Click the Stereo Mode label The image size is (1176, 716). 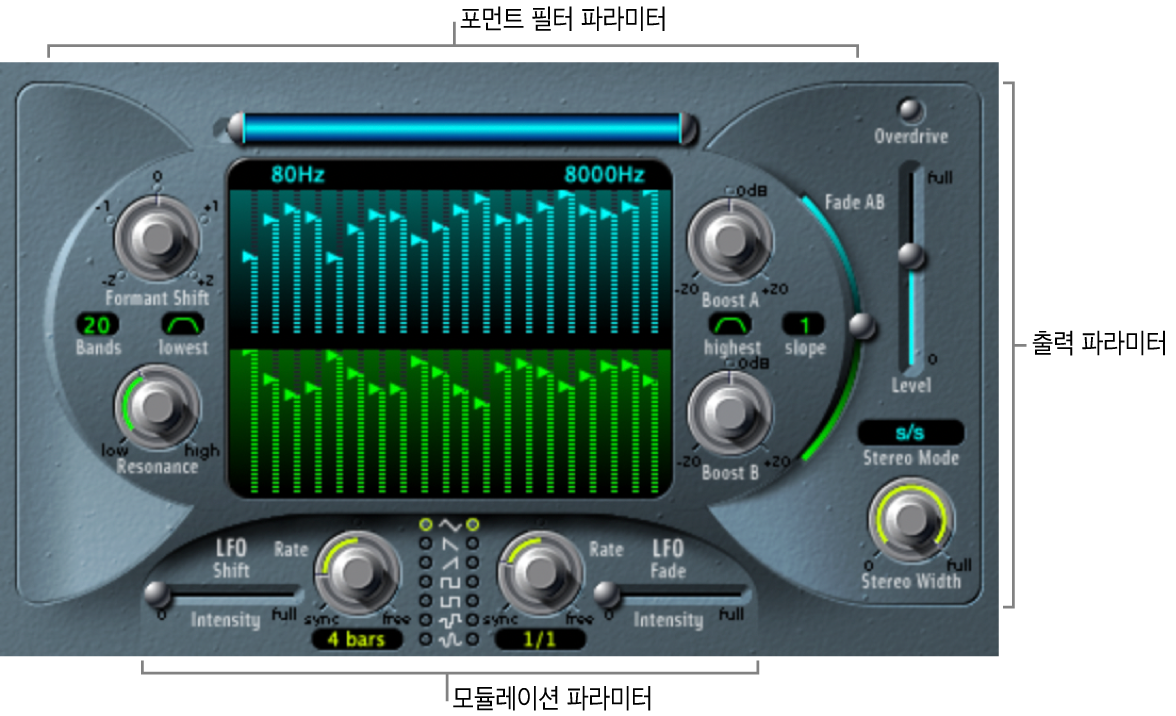pos(910,458)
